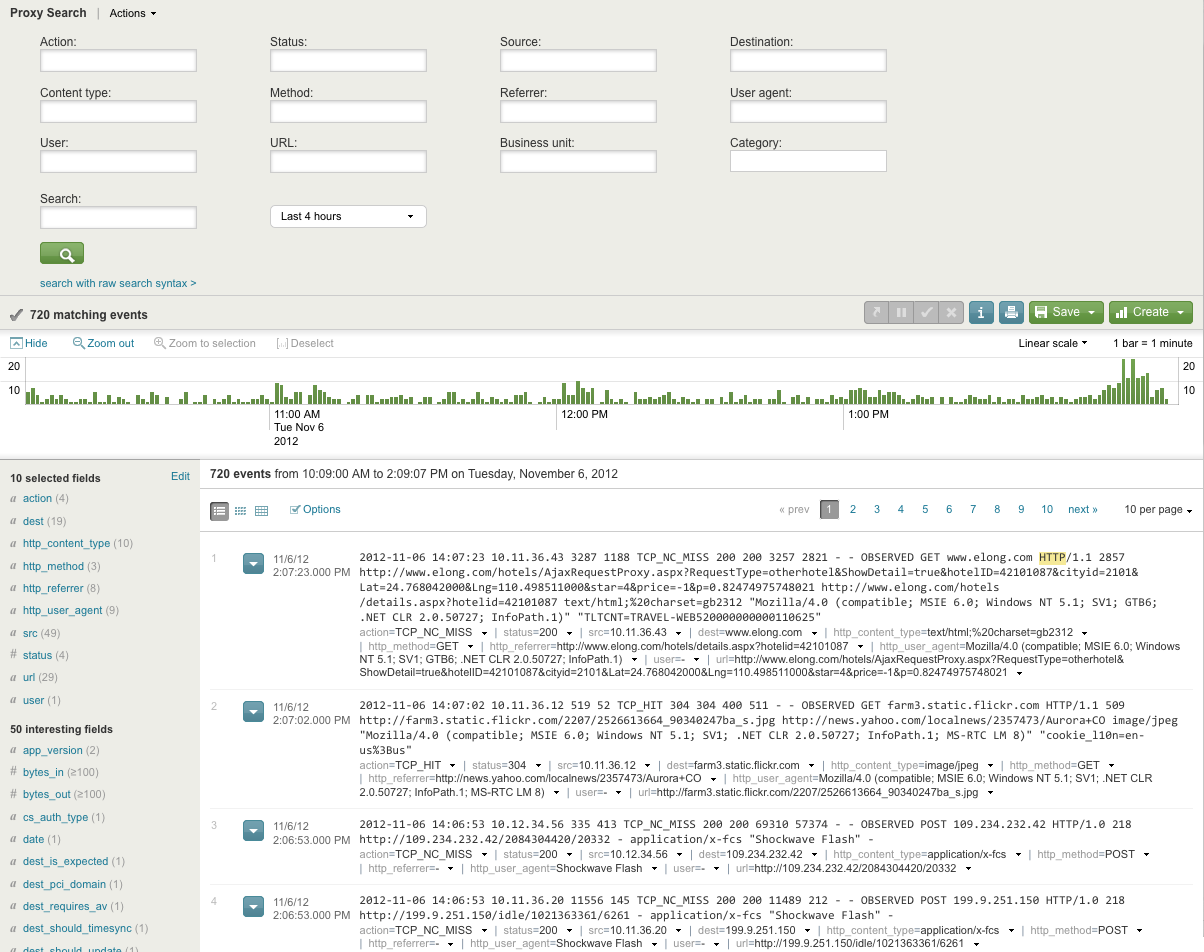Select the status field in sidebar
Viewport: 1204px width, 952px height.
coord(37,656)
